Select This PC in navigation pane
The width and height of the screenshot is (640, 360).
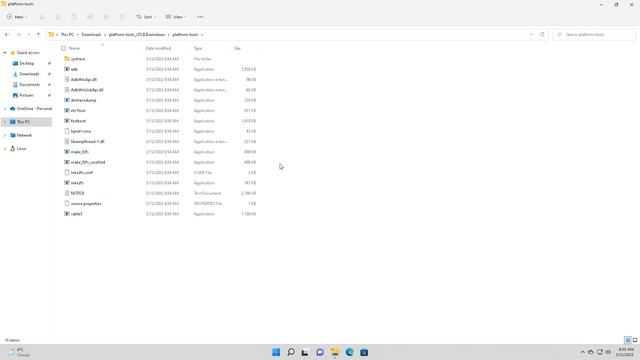tap(27, 122)
